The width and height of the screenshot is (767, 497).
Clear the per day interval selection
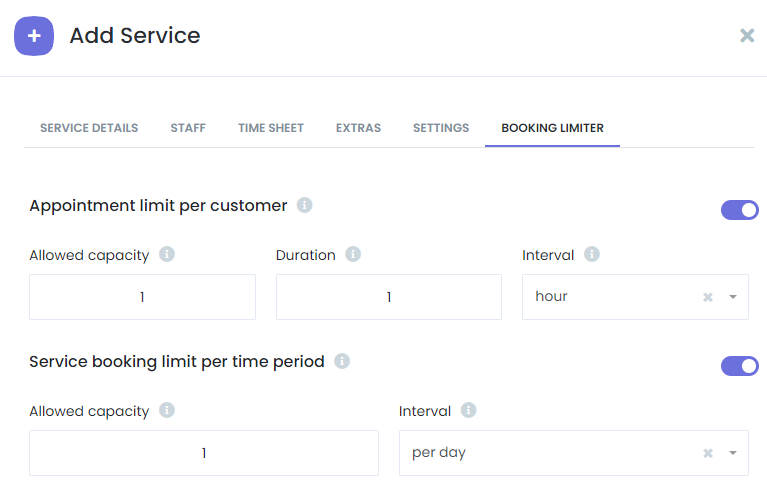coord(708,453)
